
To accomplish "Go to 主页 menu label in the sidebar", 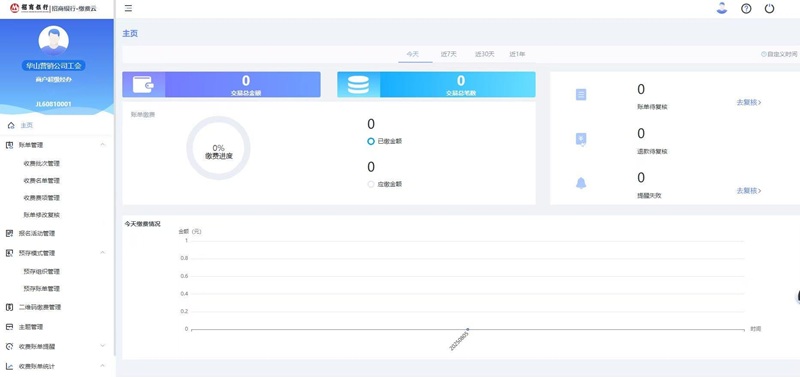I will click(x=27, y=125).
